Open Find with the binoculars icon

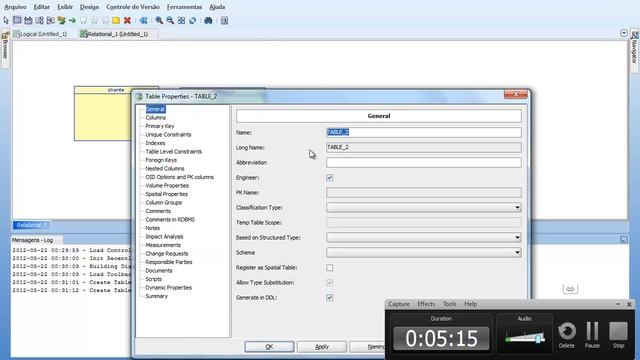click(208, 20)
